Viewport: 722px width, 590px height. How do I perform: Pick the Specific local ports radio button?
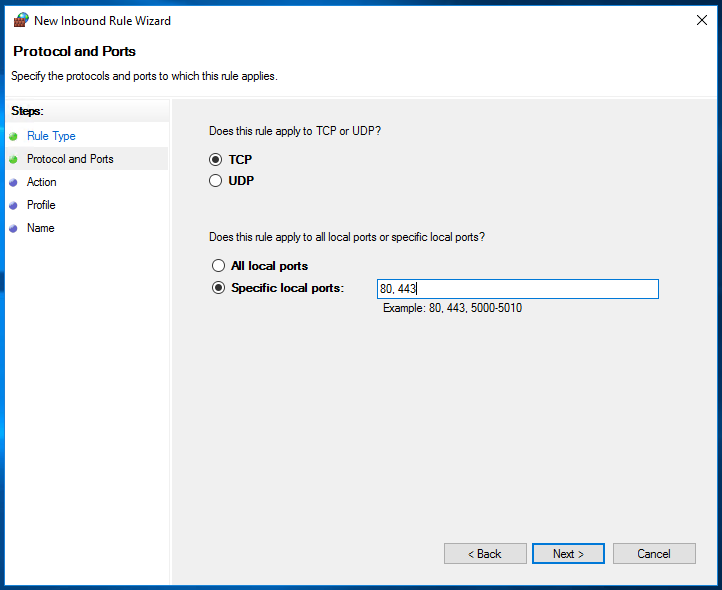click(218, 288)
